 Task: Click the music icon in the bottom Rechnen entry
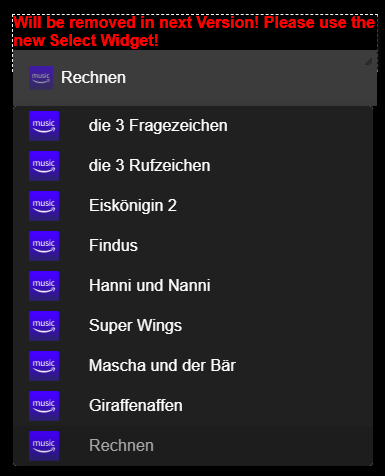tap(44, 446)
